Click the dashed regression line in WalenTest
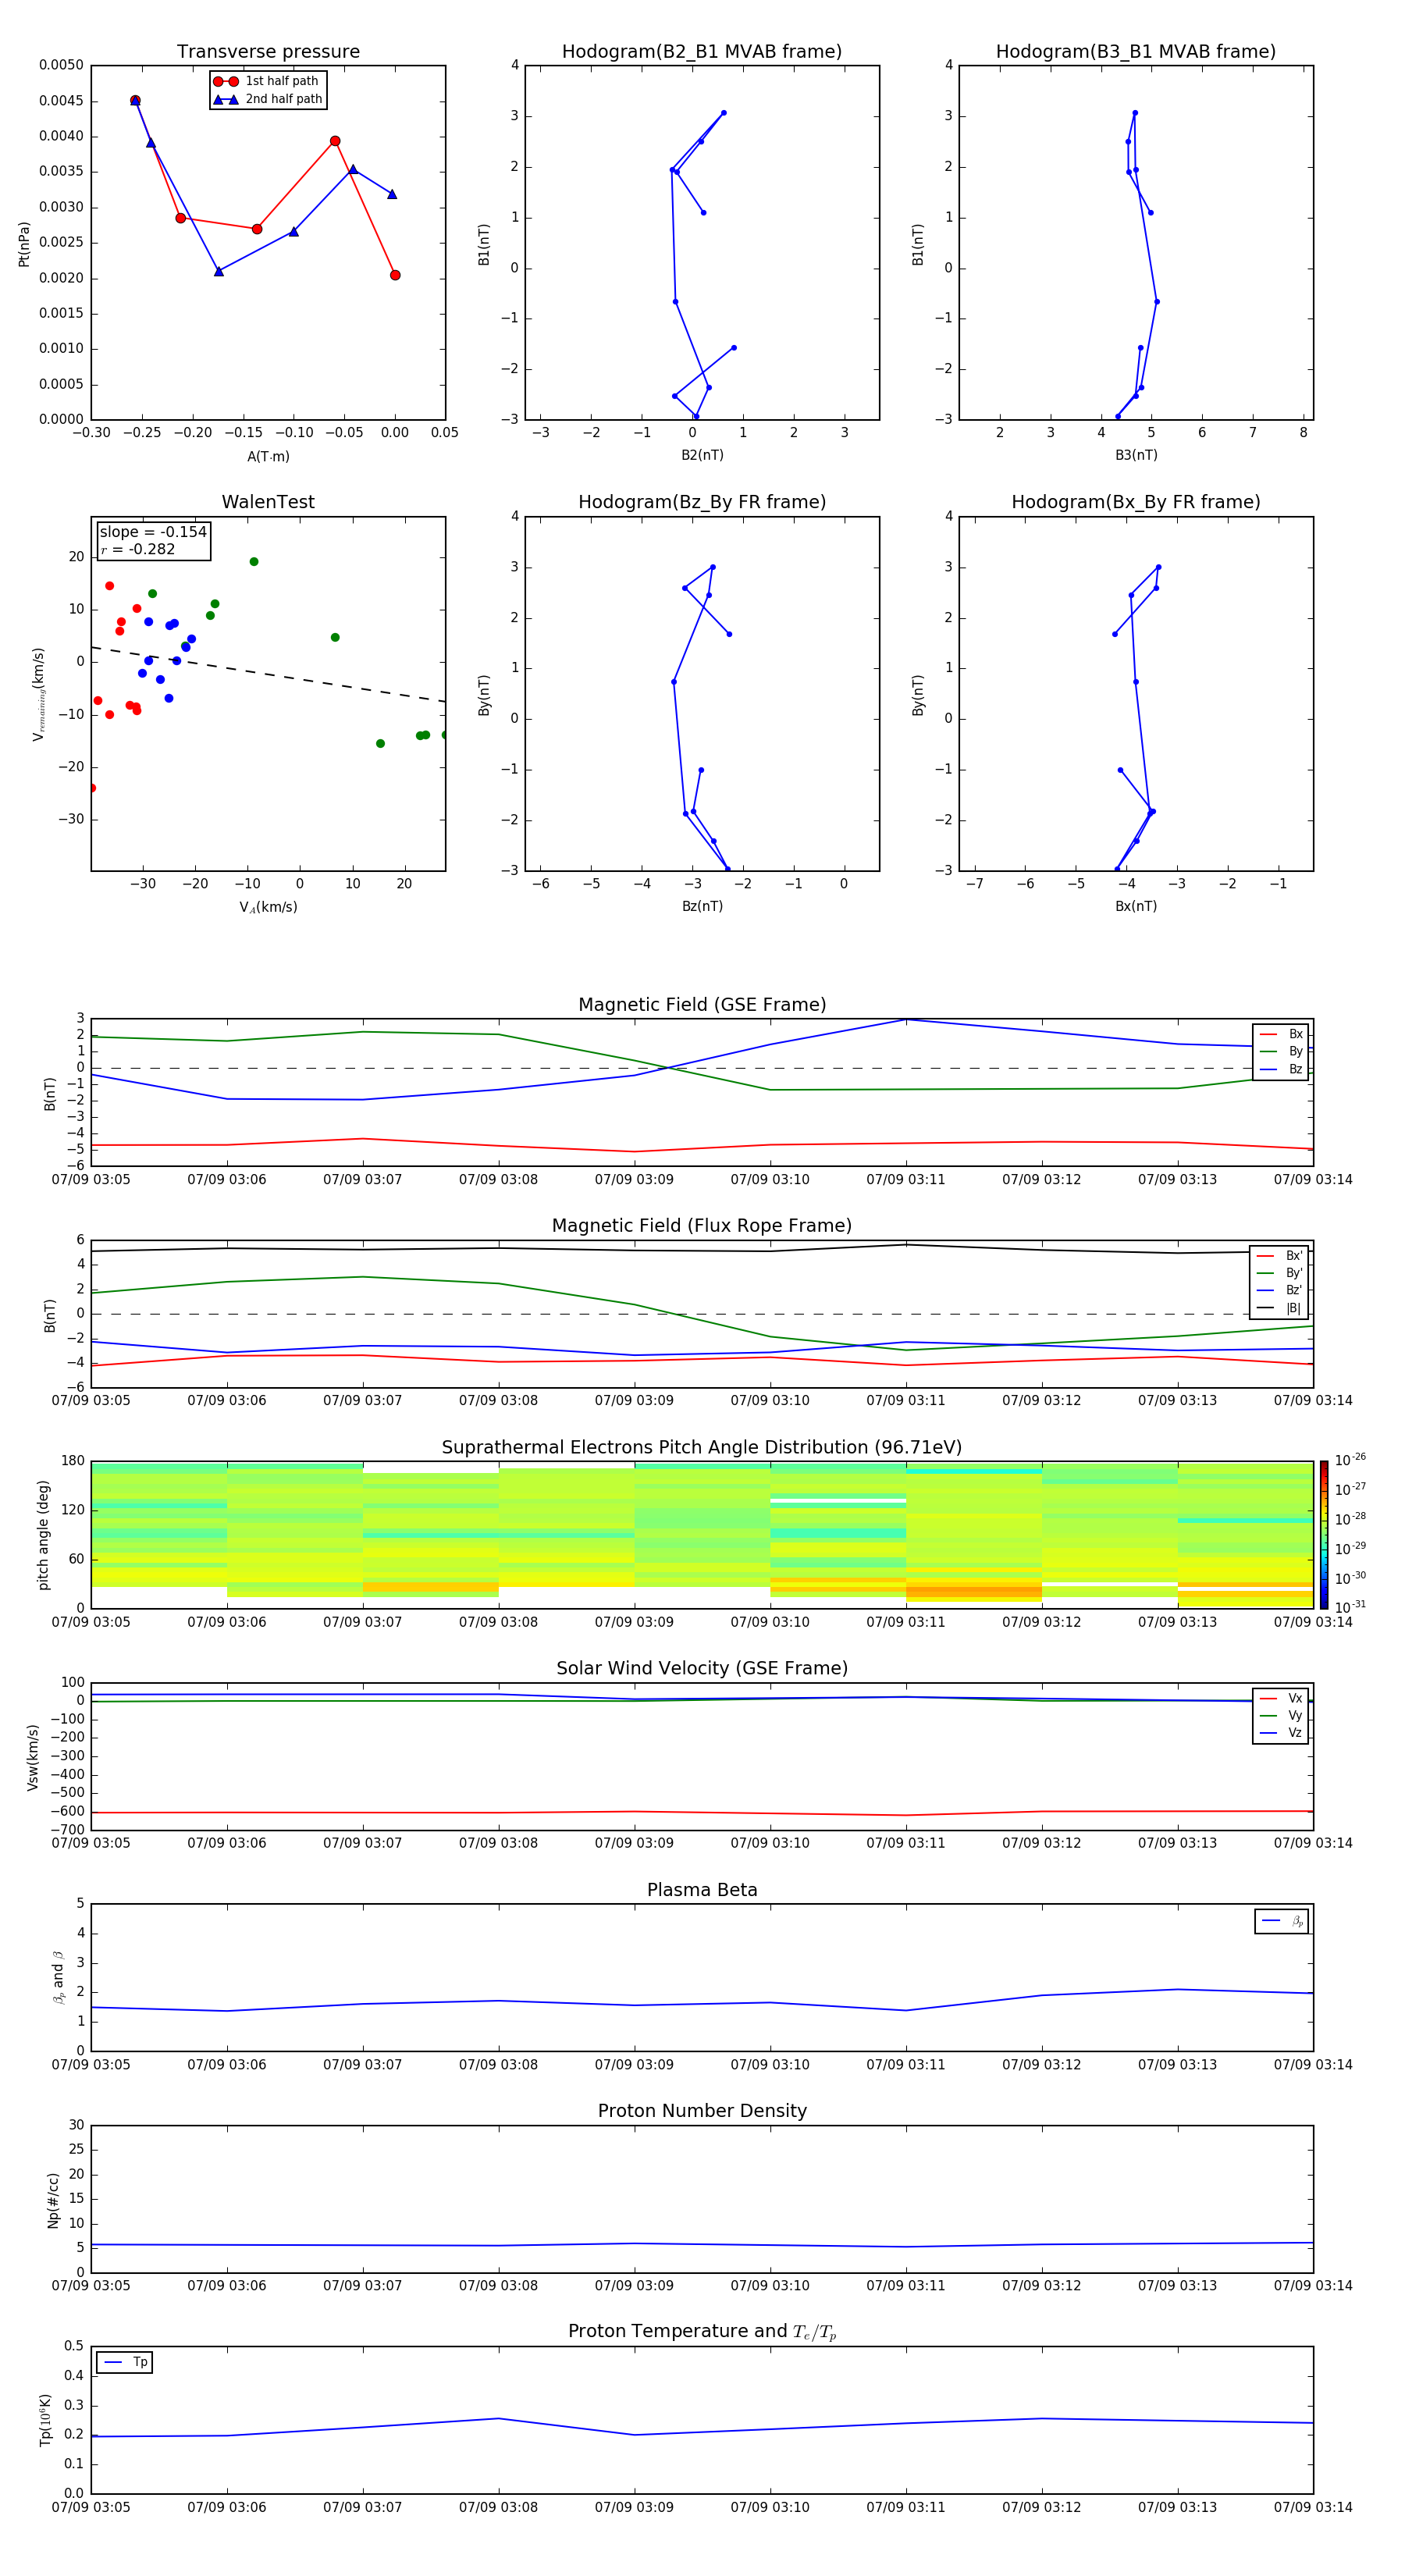1405x2576 pixels. [x=268, y=674]
